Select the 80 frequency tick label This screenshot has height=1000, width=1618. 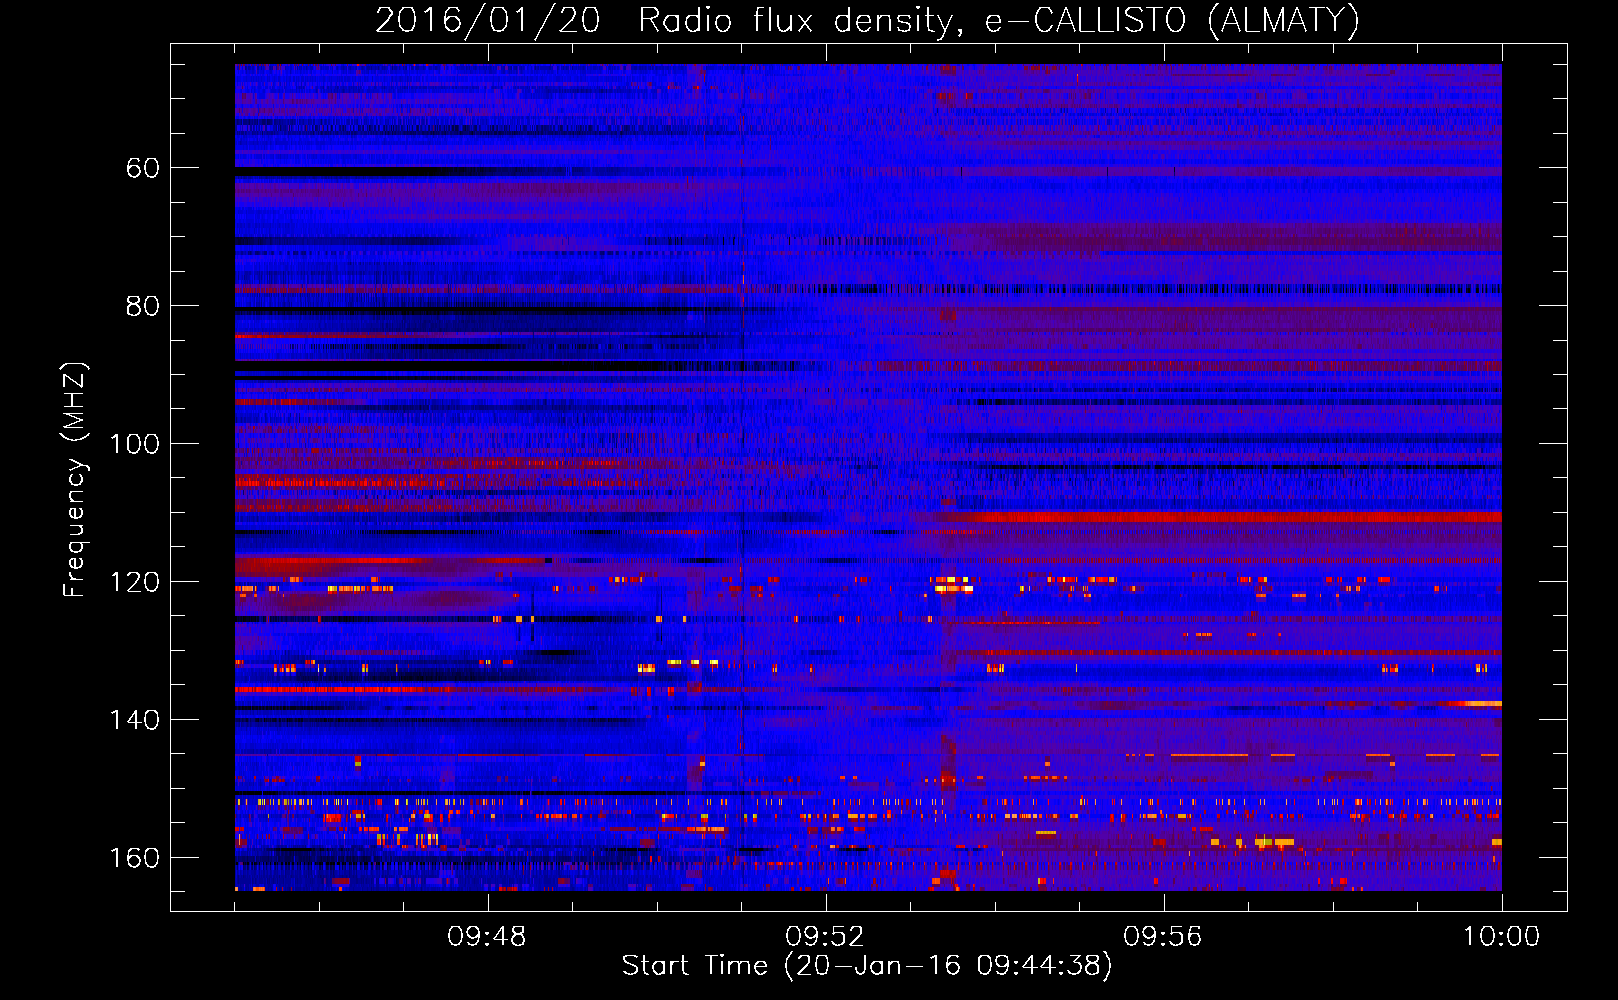point(143,306)
